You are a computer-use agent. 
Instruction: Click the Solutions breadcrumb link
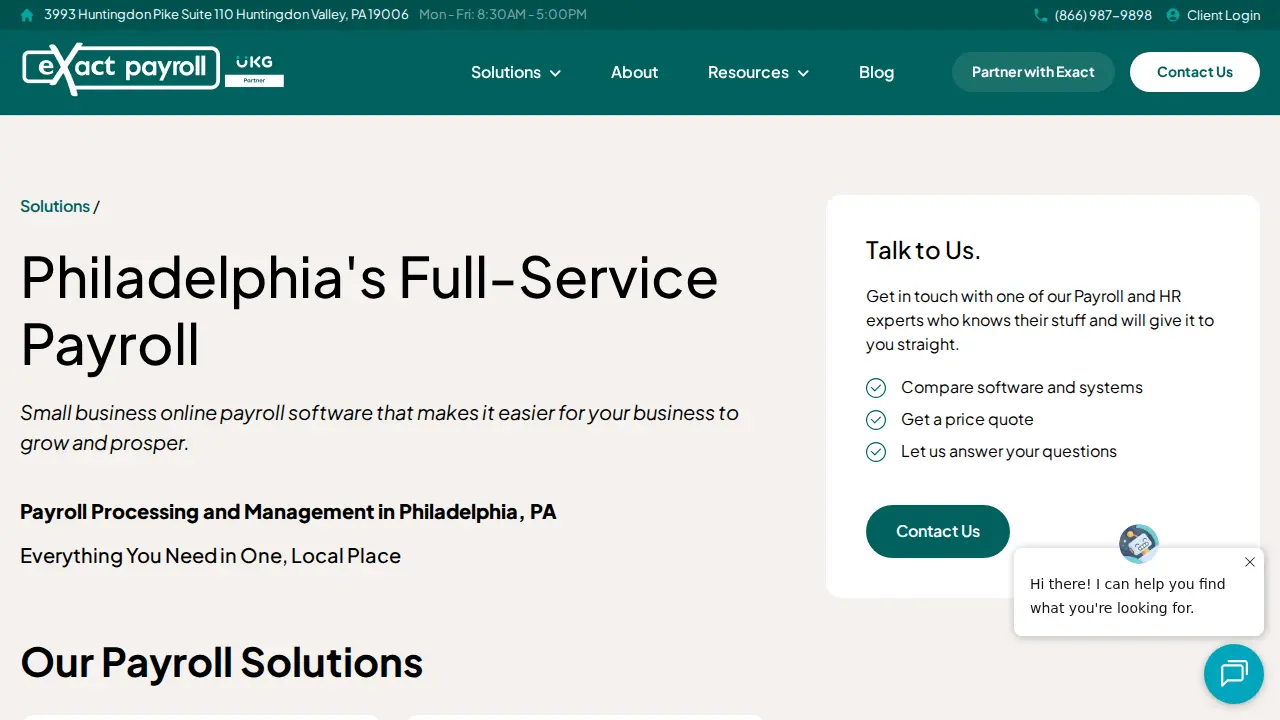pyautogui.click(x=55, y=206)
